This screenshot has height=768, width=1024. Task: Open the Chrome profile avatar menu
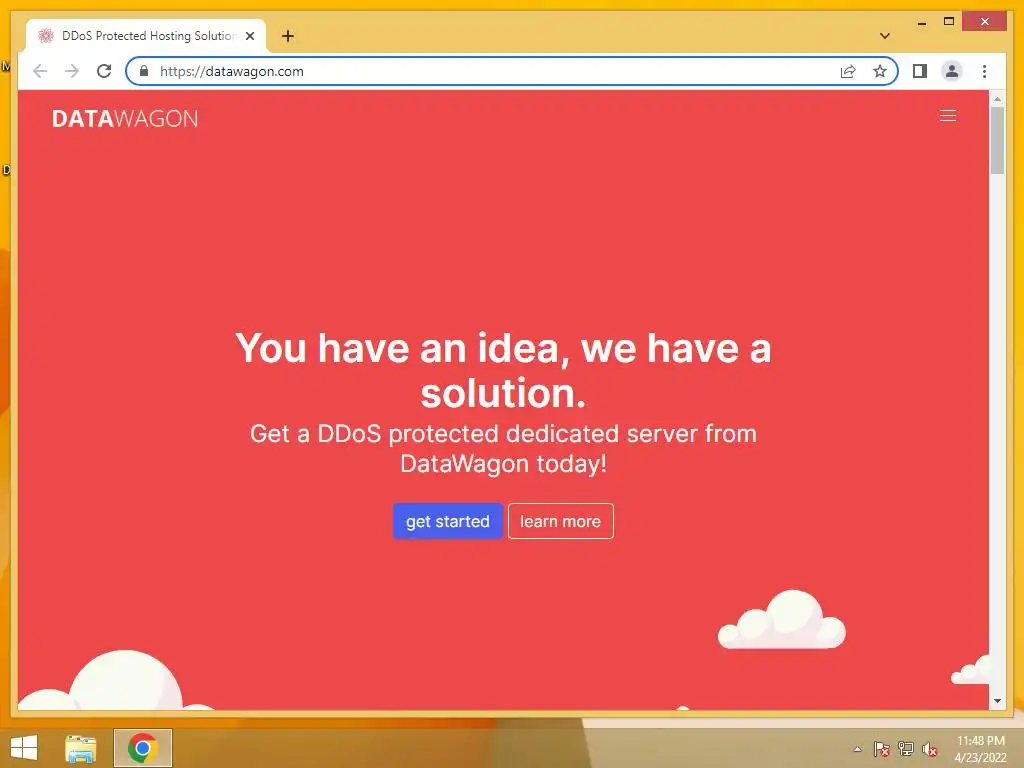pos(952,71)
